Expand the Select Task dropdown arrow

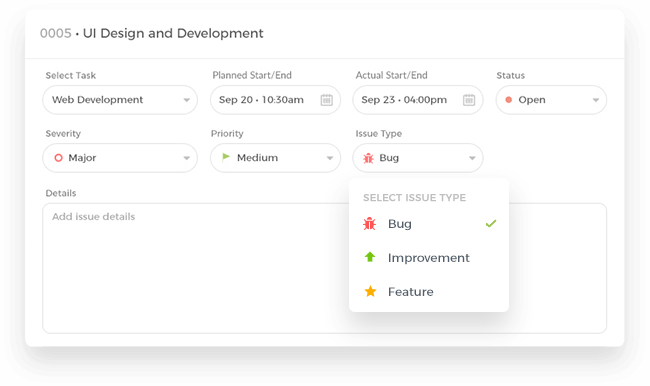187,100
